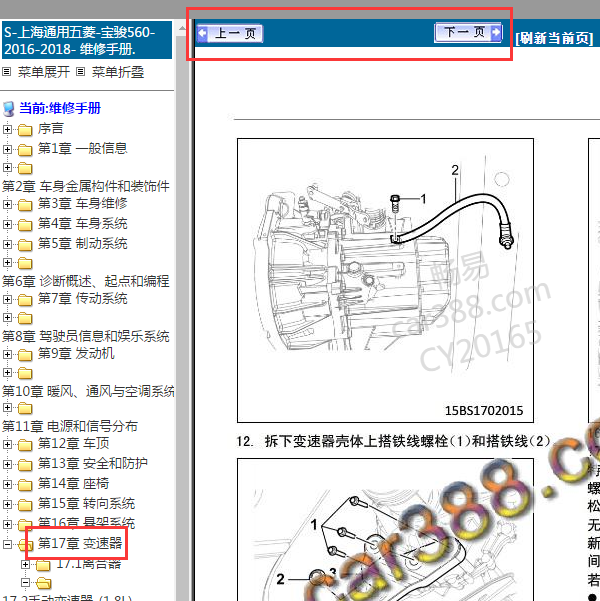The image size is (600, 601).
Task: Expand the 第2章 车身金属构件 node
Action: (7, 167)
